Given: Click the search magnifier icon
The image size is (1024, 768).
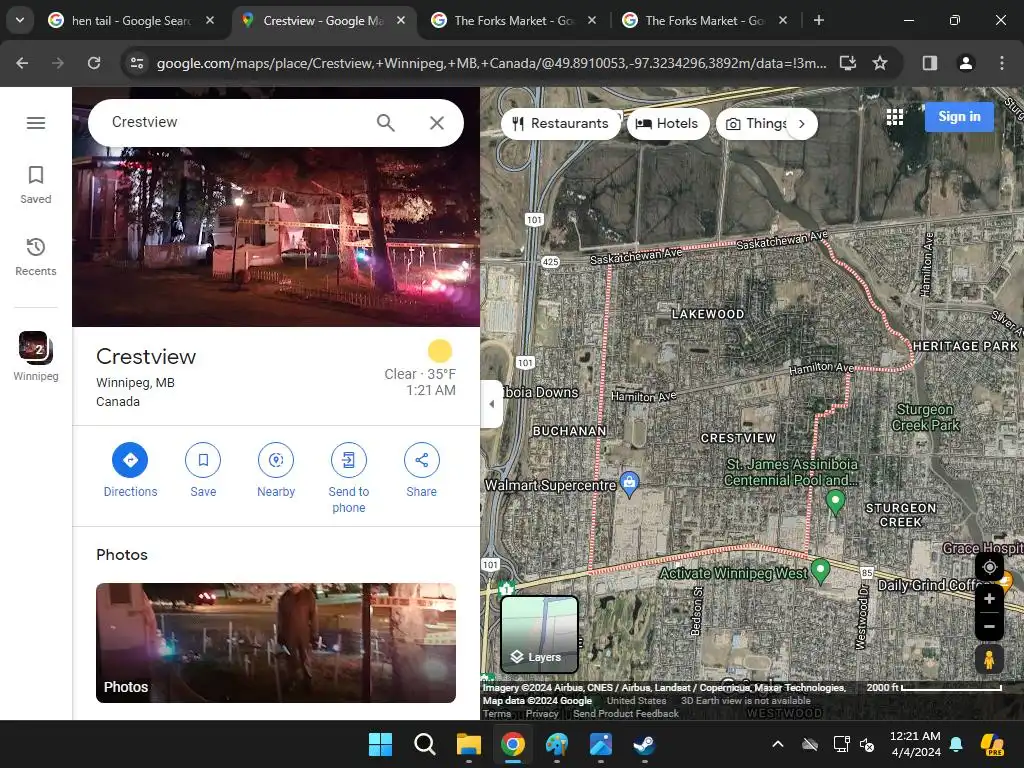Looking at the screenshot, I should 385,123.
